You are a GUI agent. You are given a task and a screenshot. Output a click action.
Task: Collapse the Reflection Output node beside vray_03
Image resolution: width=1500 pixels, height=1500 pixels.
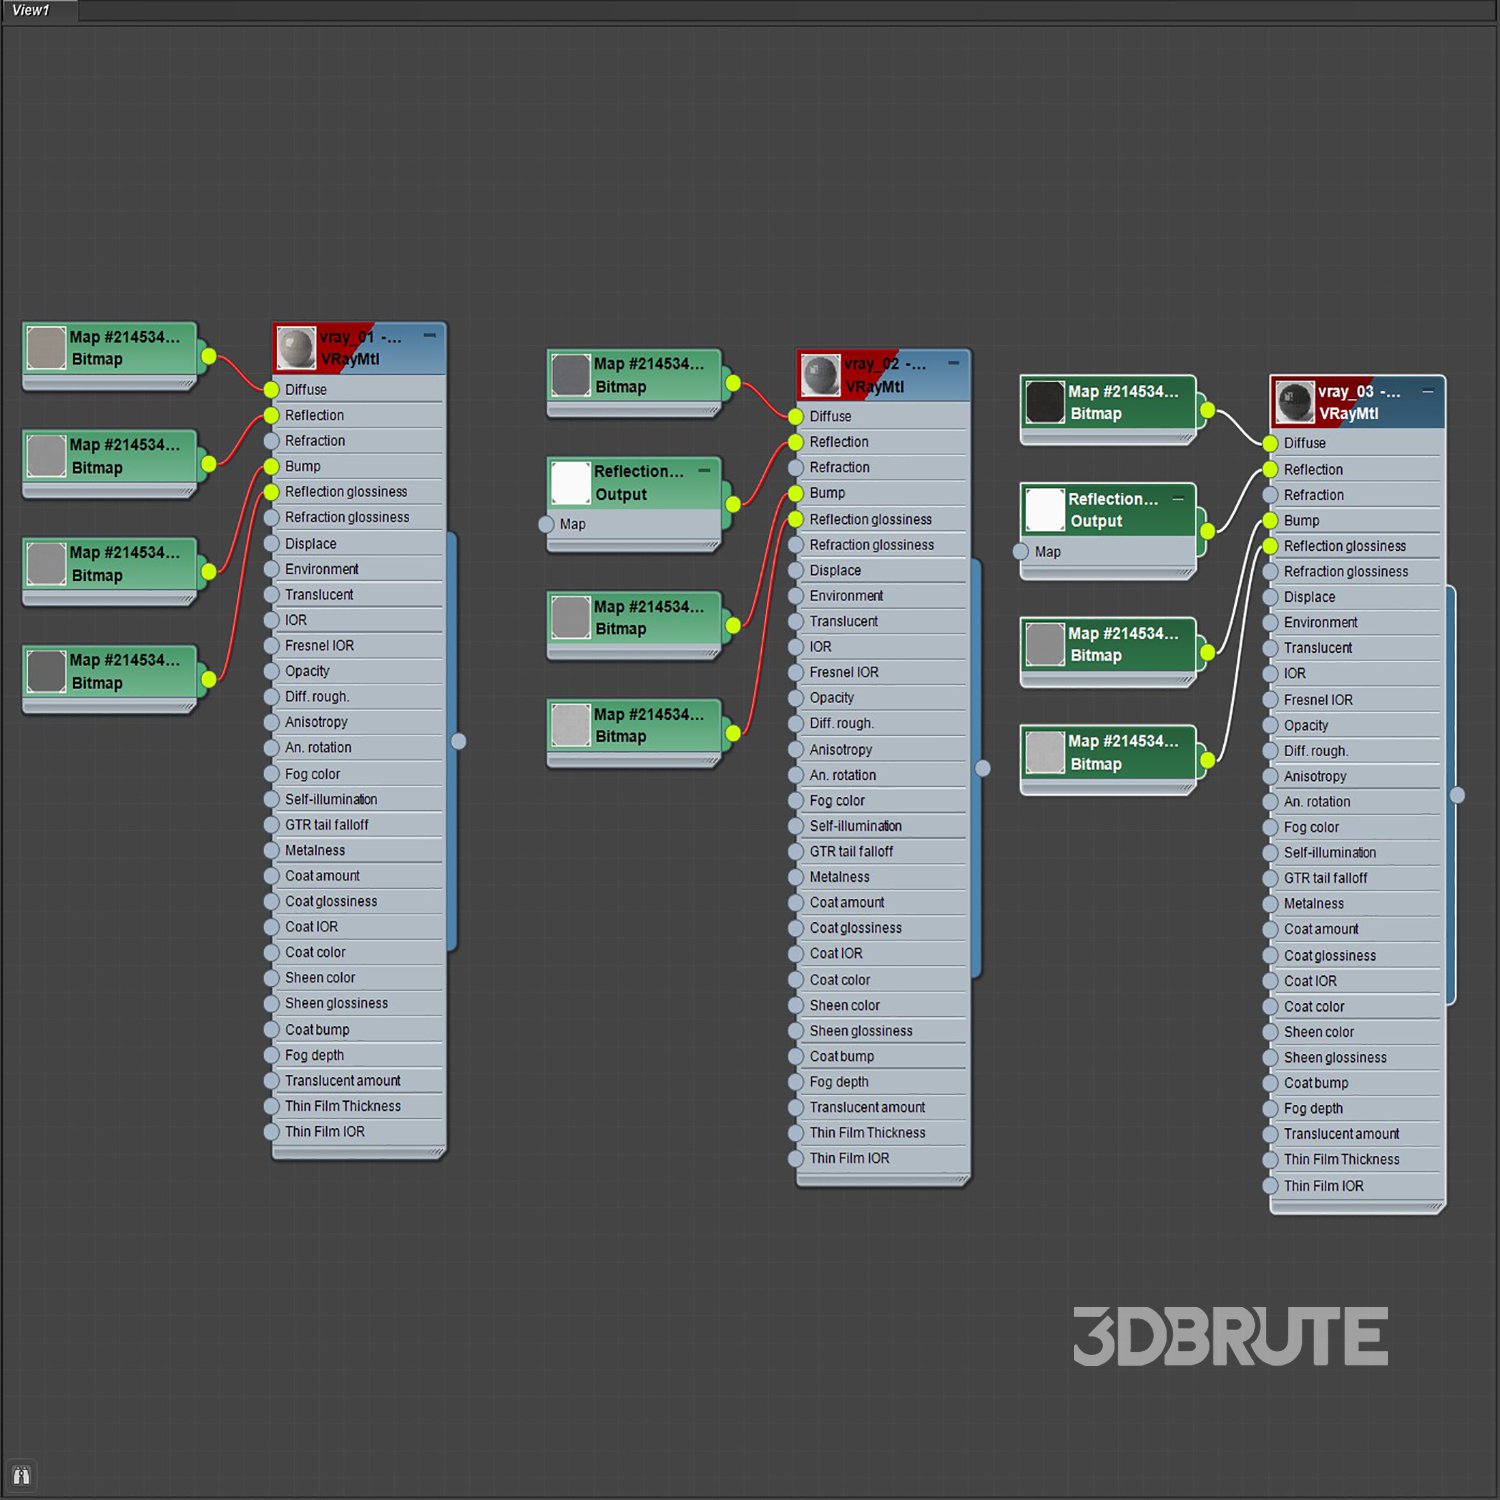click(x=1178, y=498)
